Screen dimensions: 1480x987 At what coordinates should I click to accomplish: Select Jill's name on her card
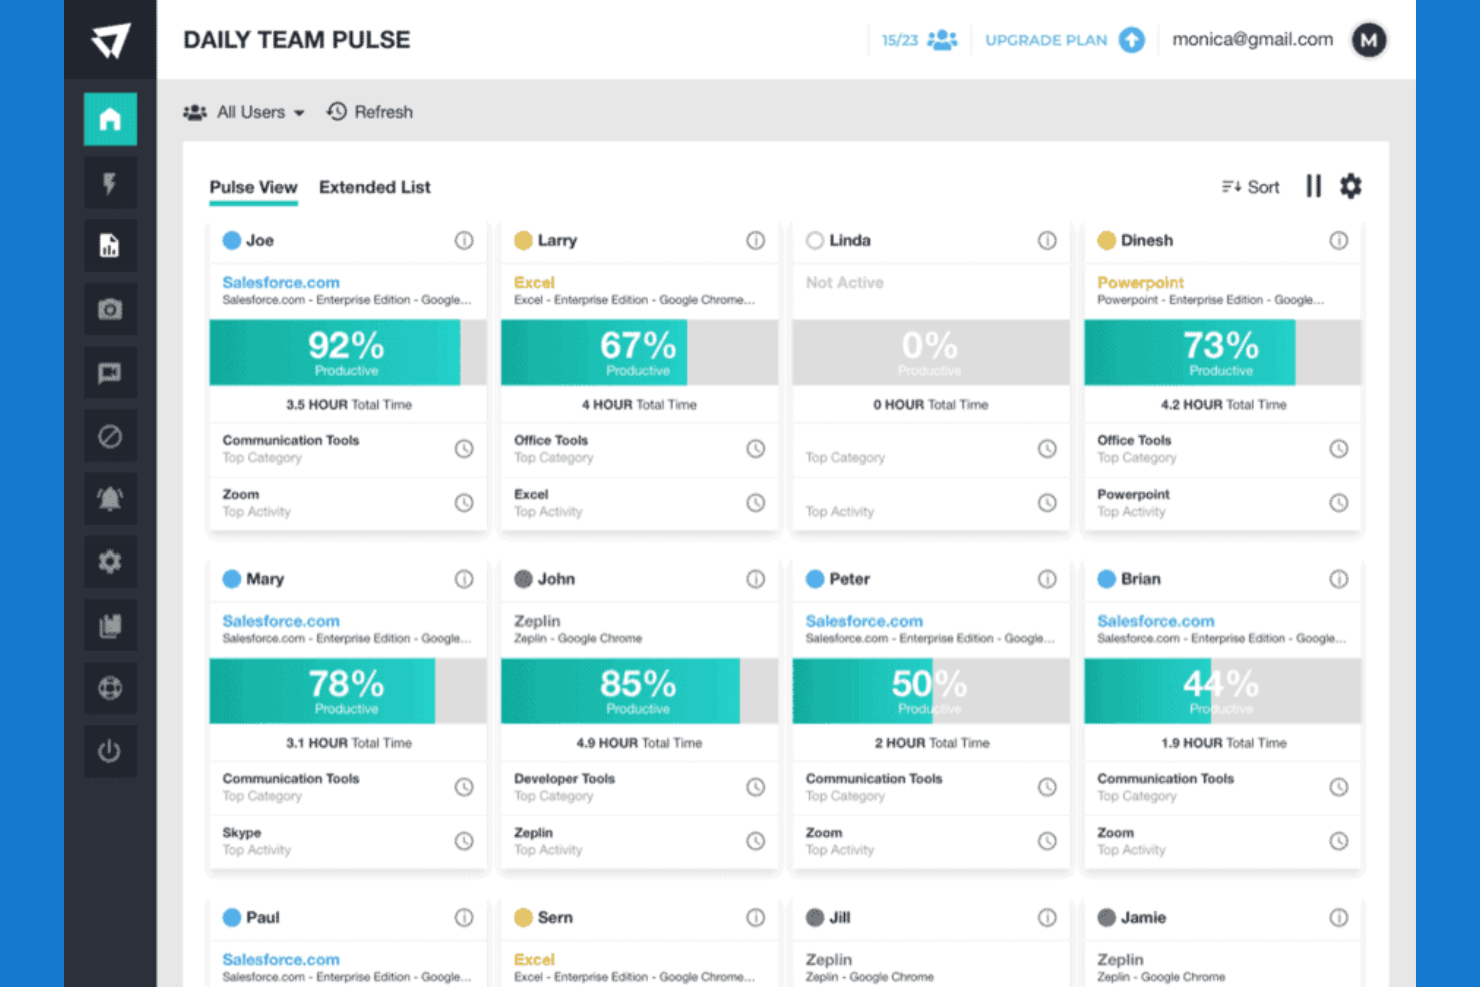pos(840,917)
